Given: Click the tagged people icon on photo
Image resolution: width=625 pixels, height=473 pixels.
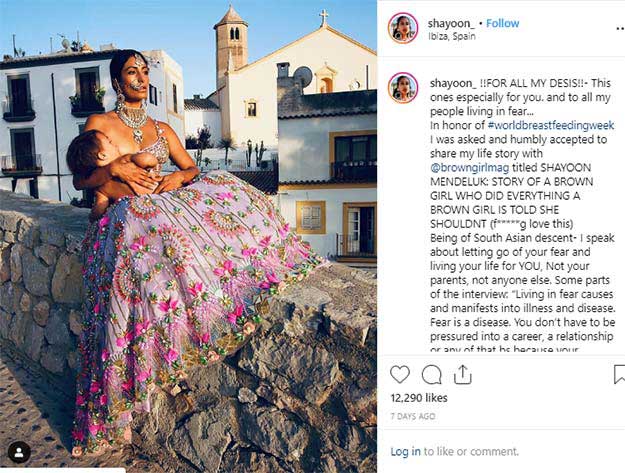Looking at the screenshot, I should (19, 452).
